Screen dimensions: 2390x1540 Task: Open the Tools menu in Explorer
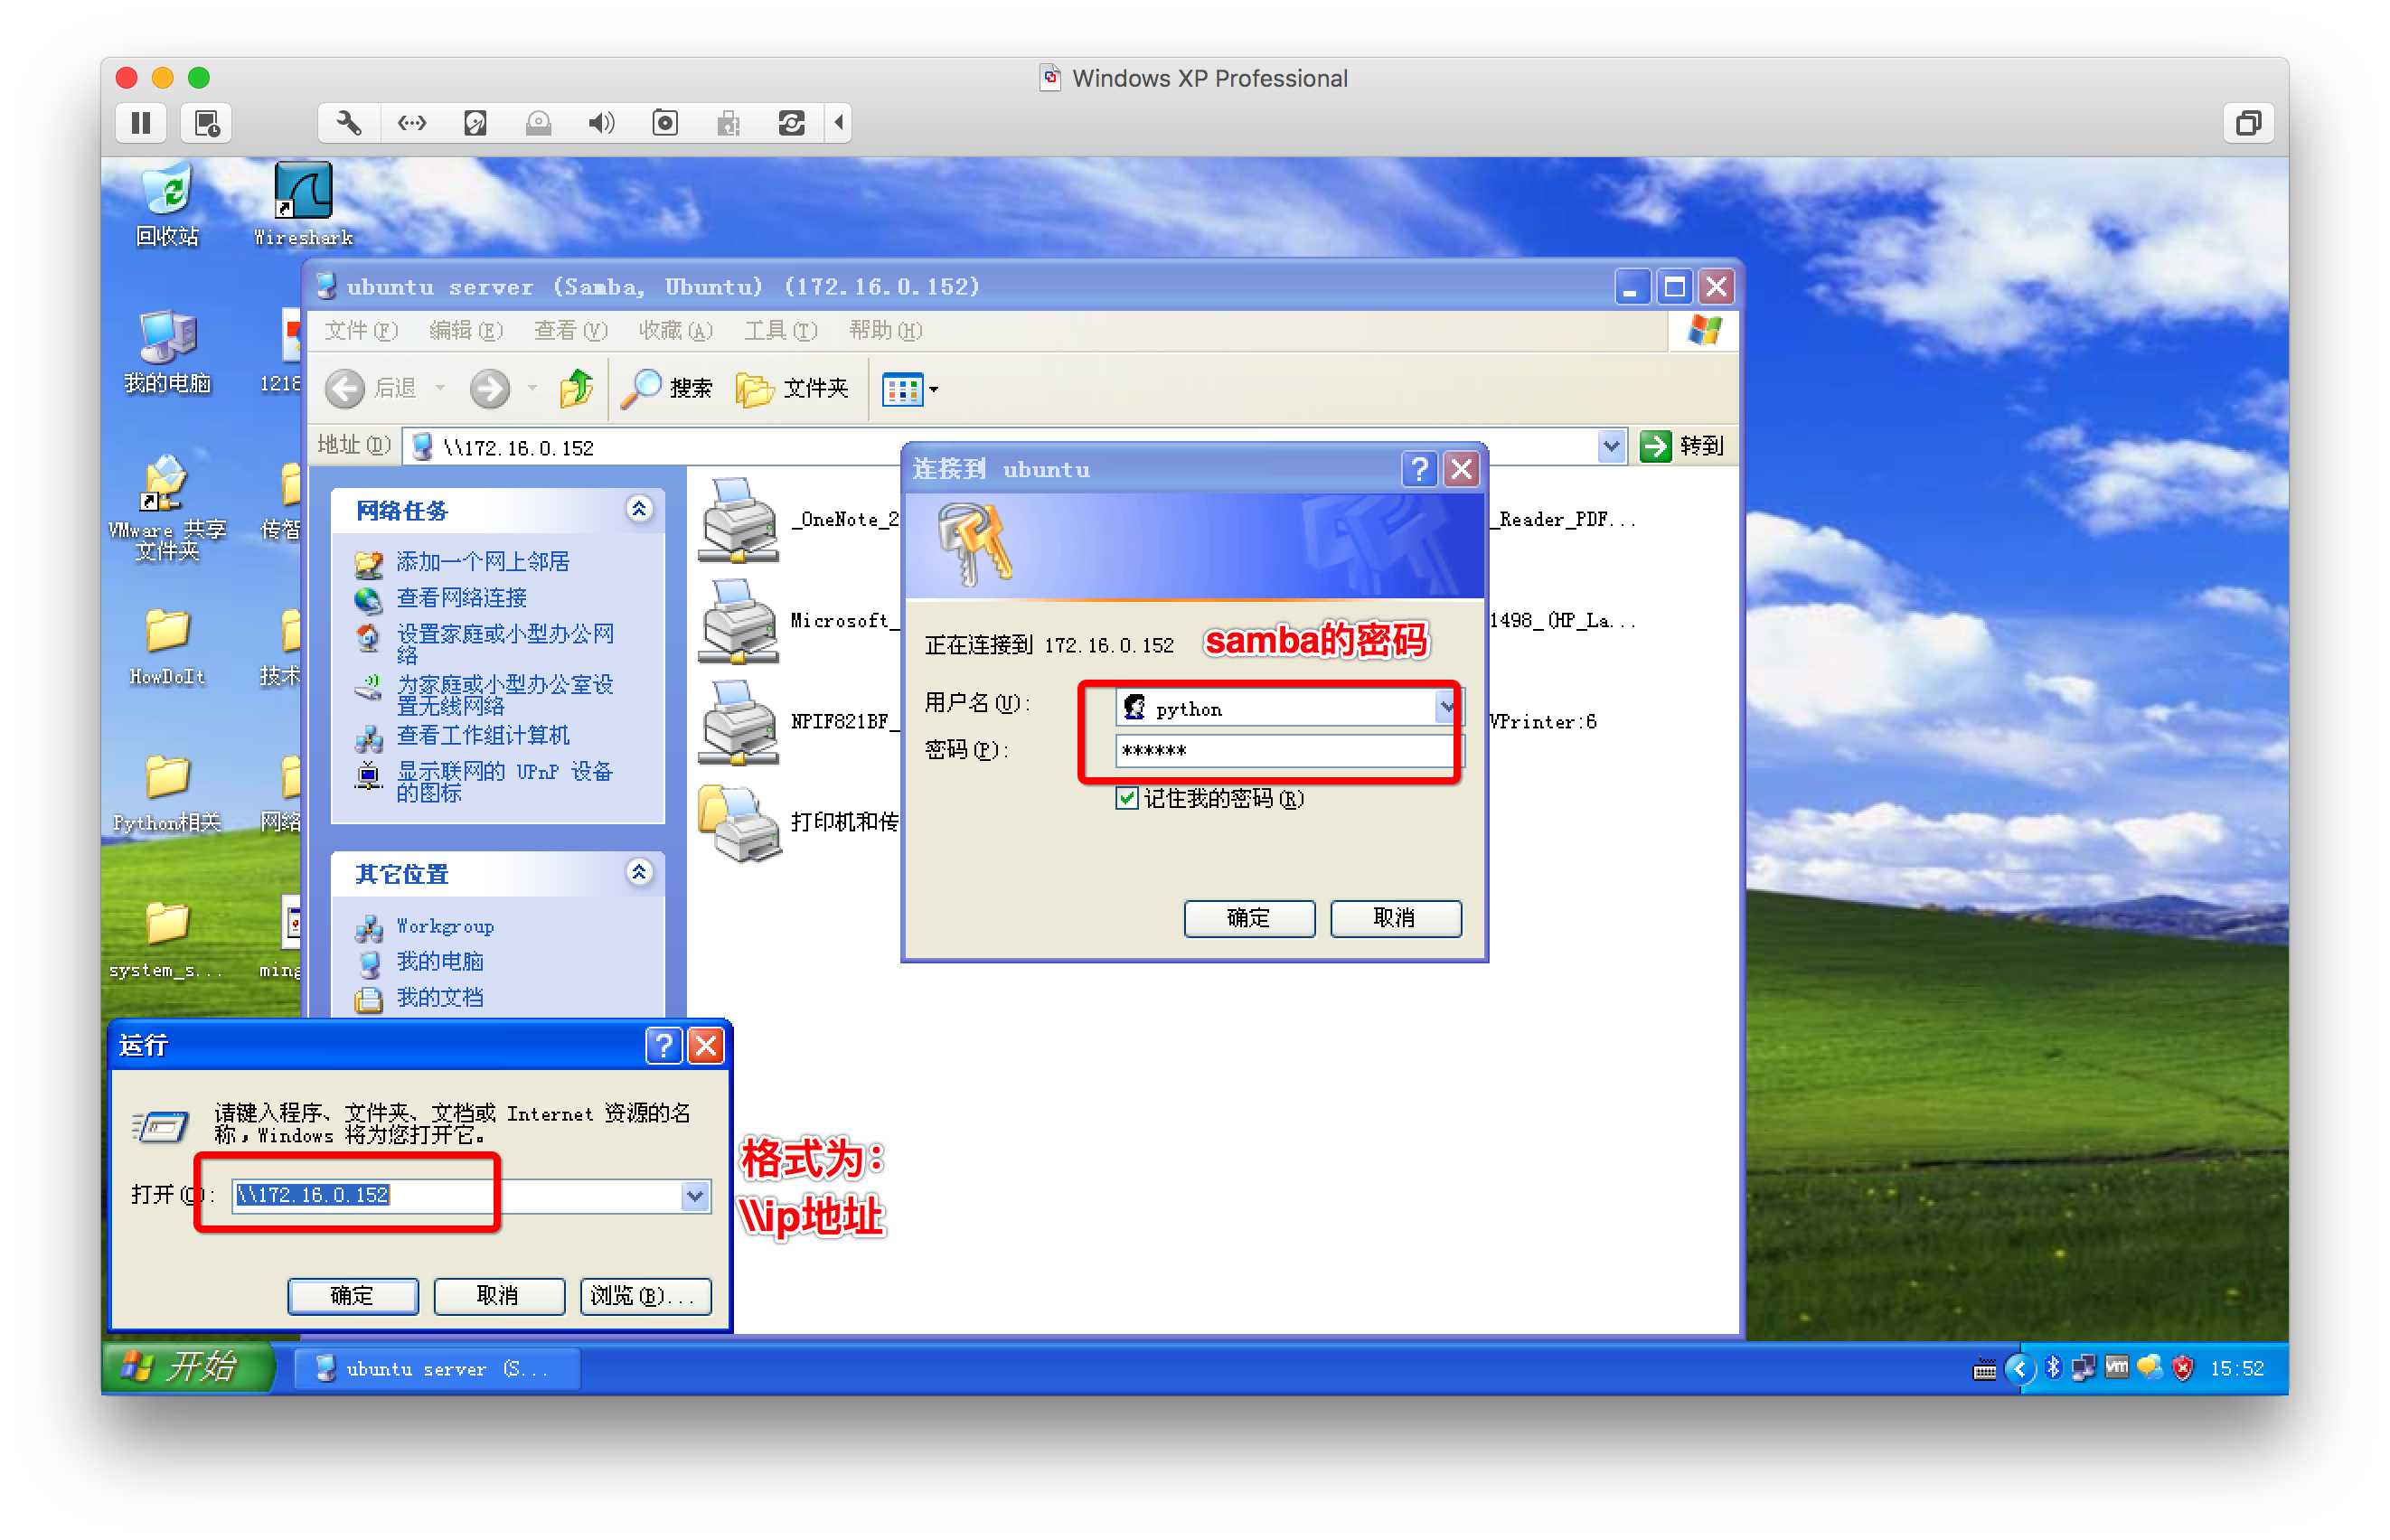tap(780, 331)
